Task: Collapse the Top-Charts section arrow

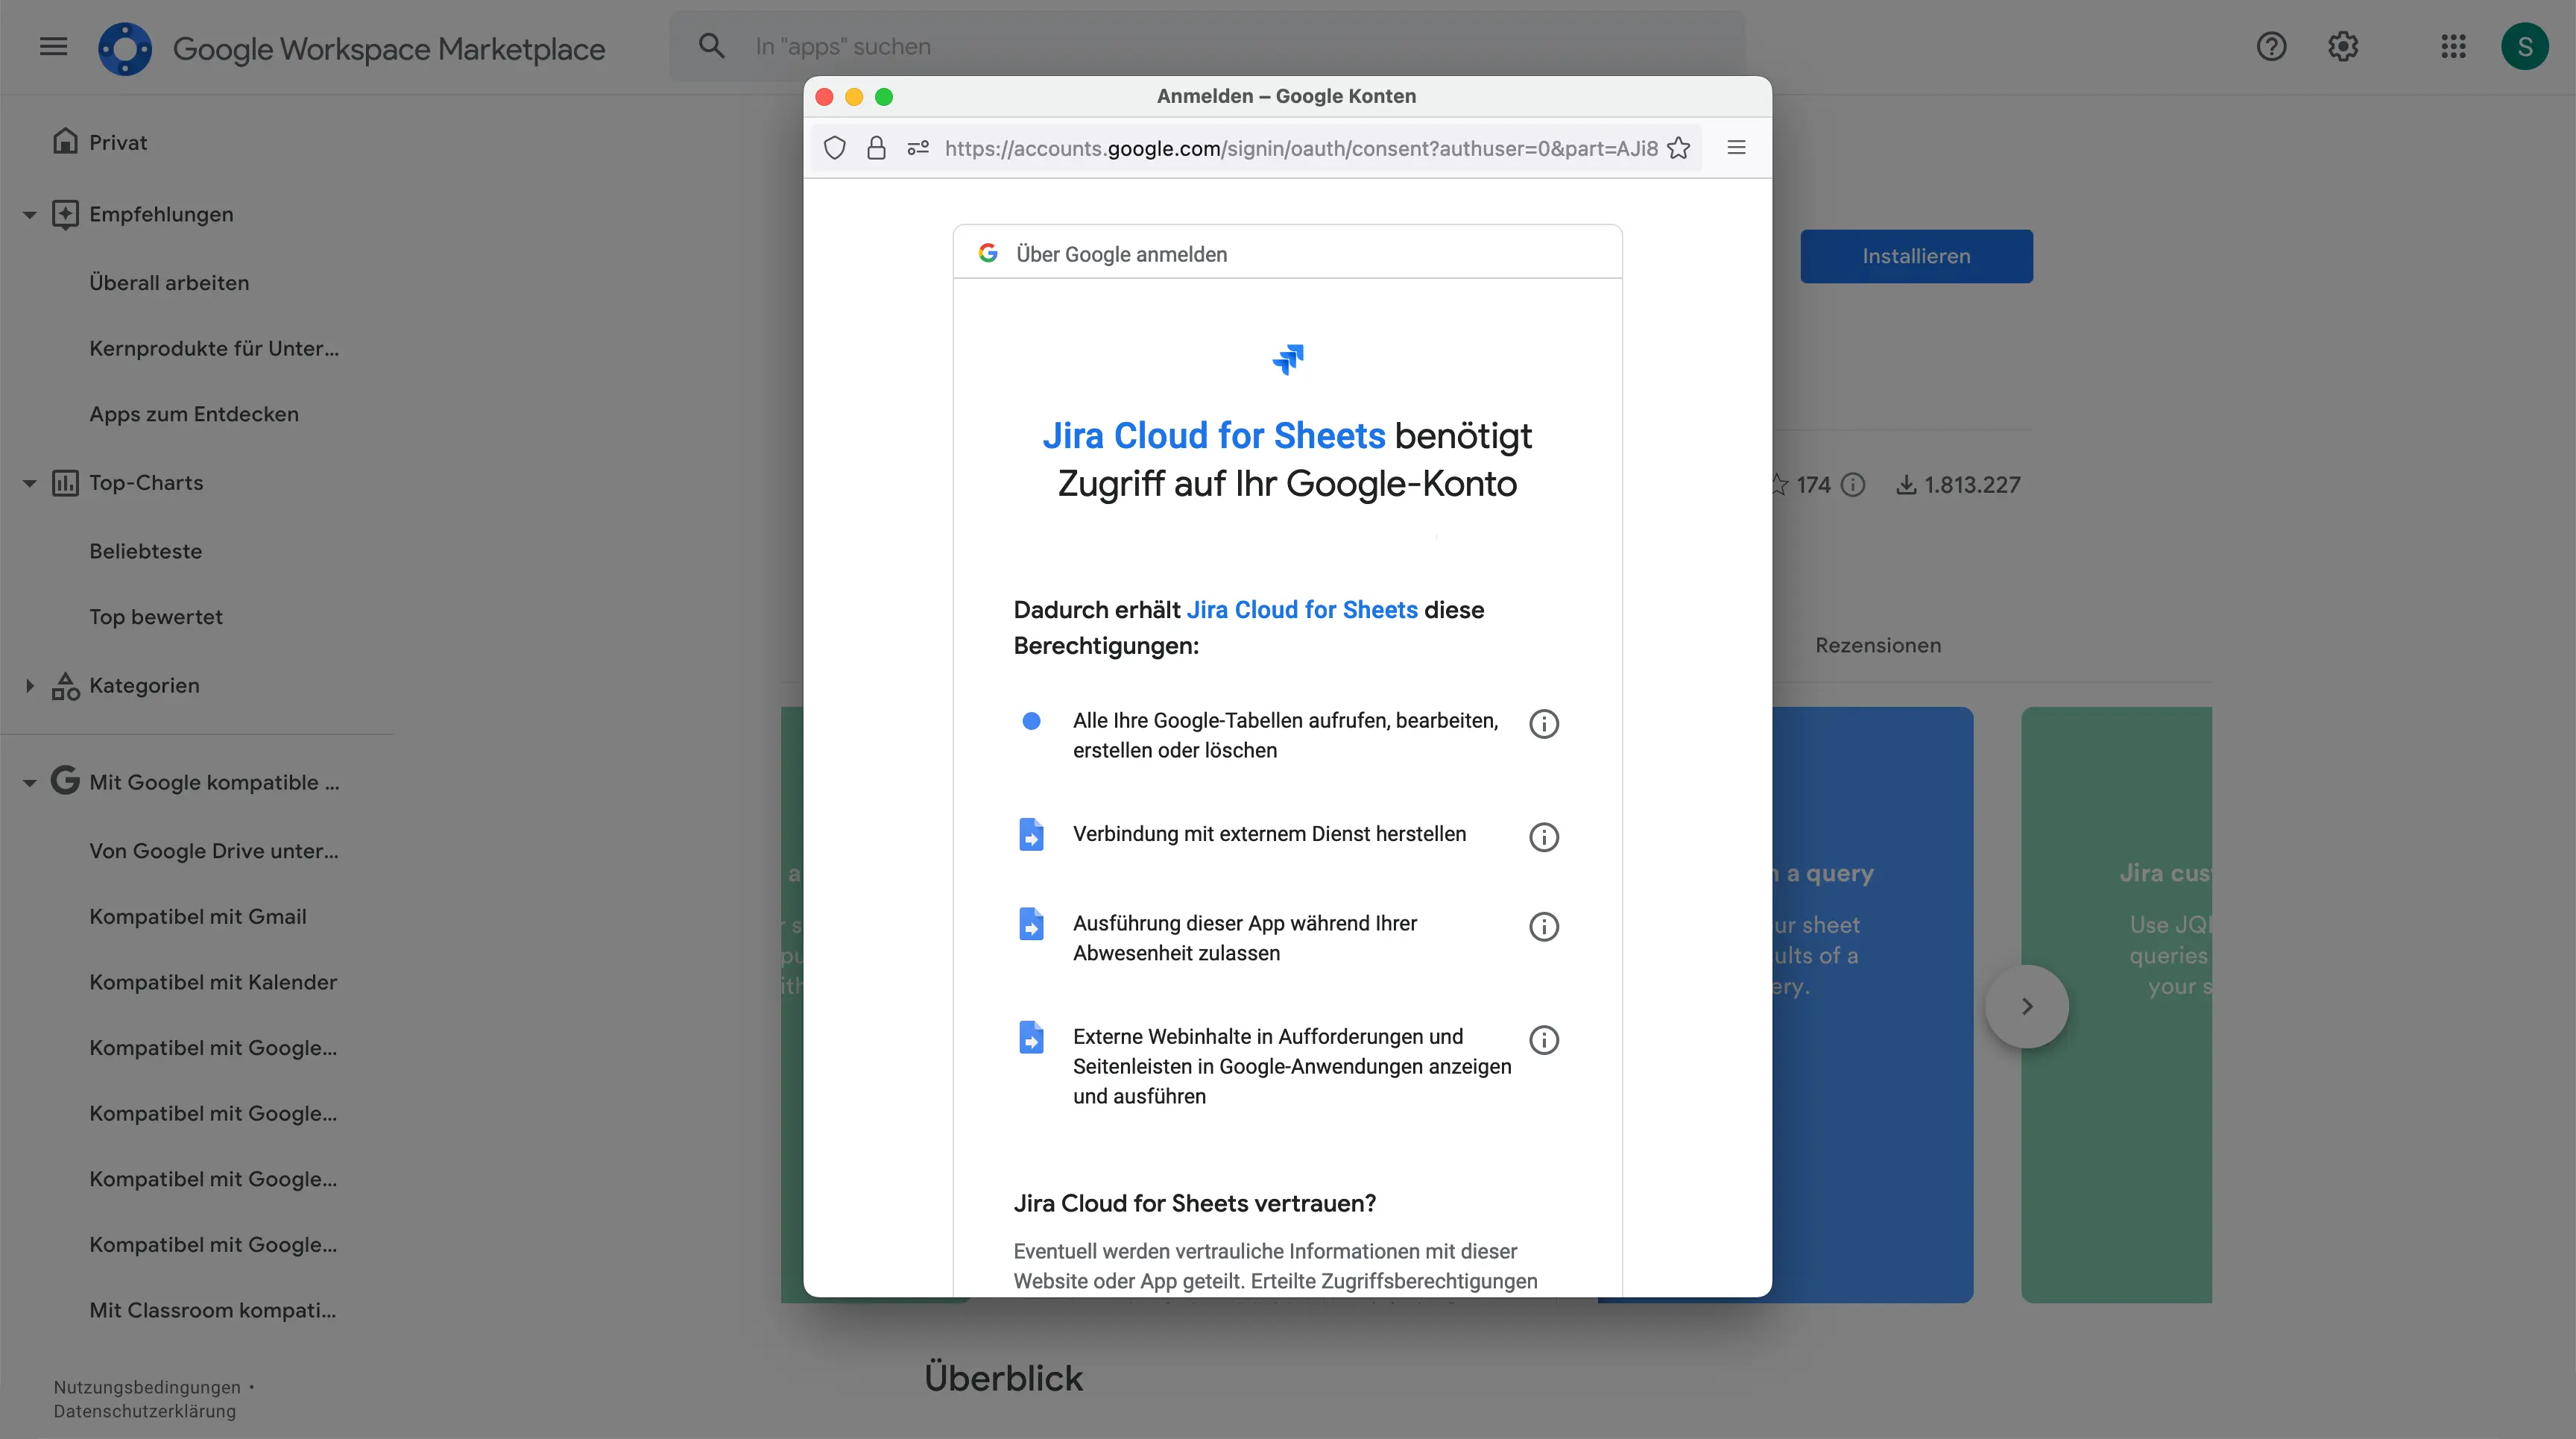Action: point(29,483)
